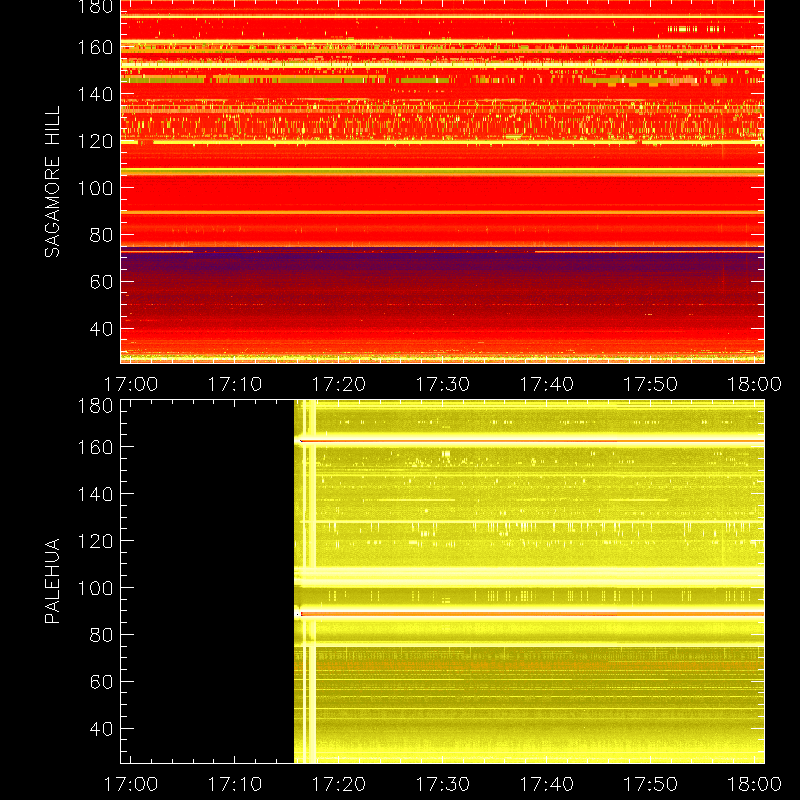Click 17:30 under the Sagamore Hill plot
Viewport: 800px width, 800px height.
click(442, 384)
